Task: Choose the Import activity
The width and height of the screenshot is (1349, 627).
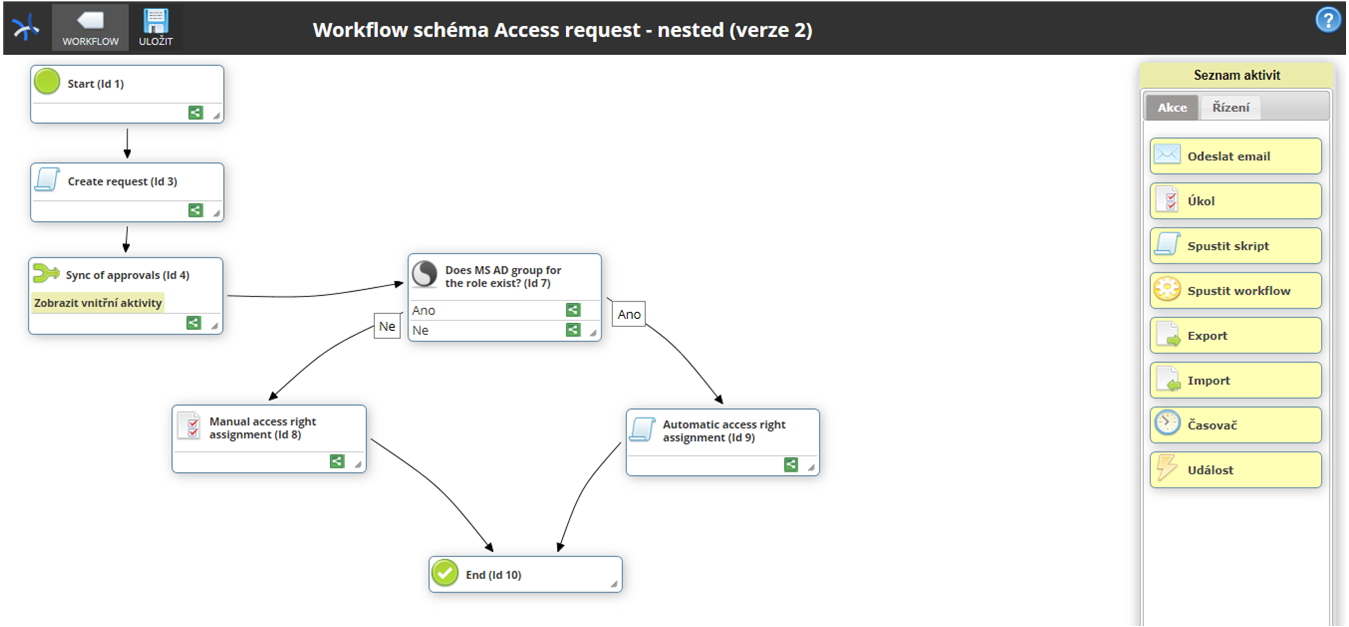Action: coord(1235,380)
